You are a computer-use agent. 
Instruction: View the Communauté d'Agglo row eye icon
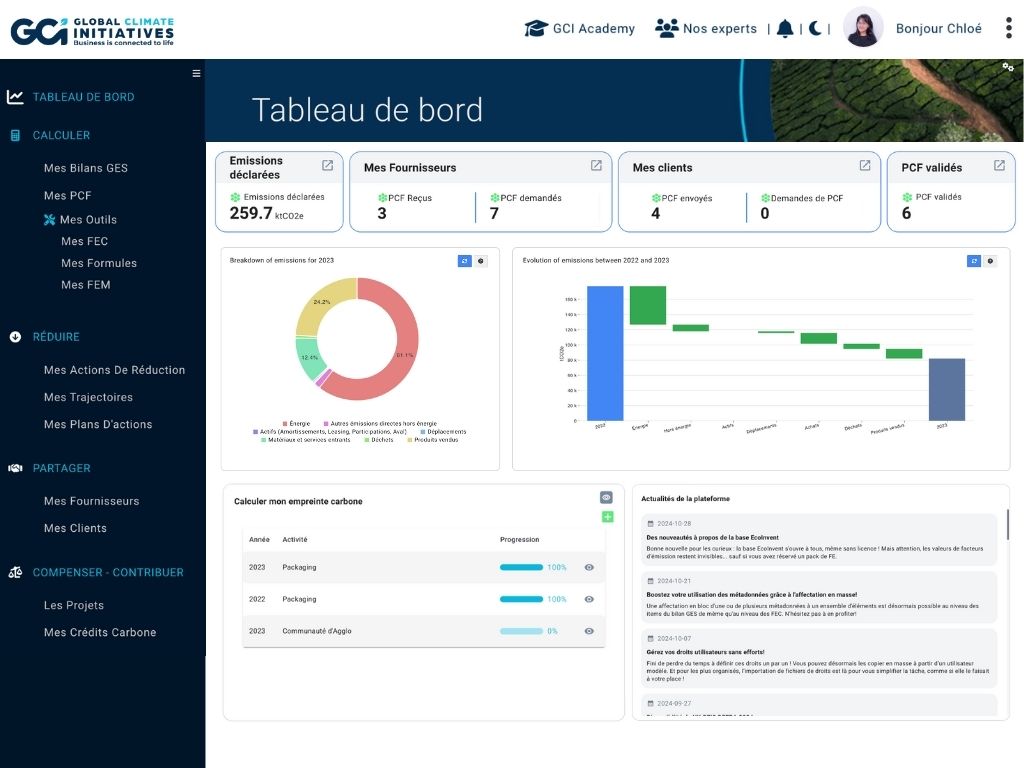[x=589, y=631]
